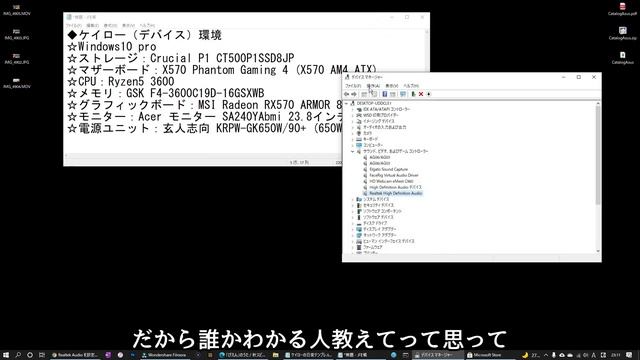
Task: Click the Disable device down-arrow icon
Action: point(429,94)
